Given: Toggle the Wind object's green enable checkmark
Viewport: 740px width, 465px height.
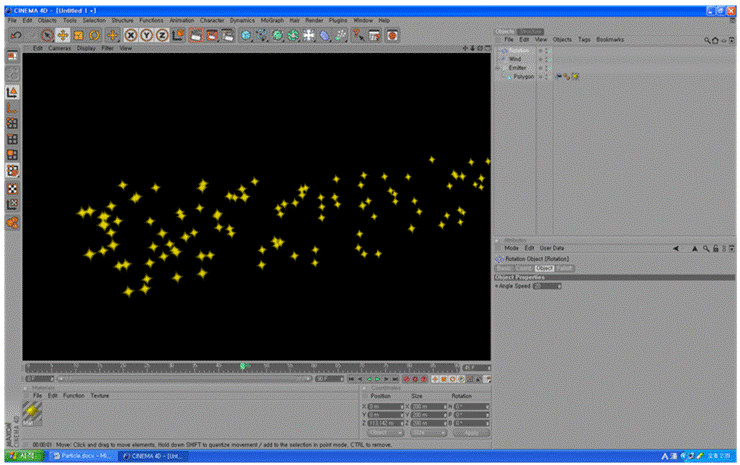Looking at the screenshot, I should pyautogui.click(x=550, y=59).
